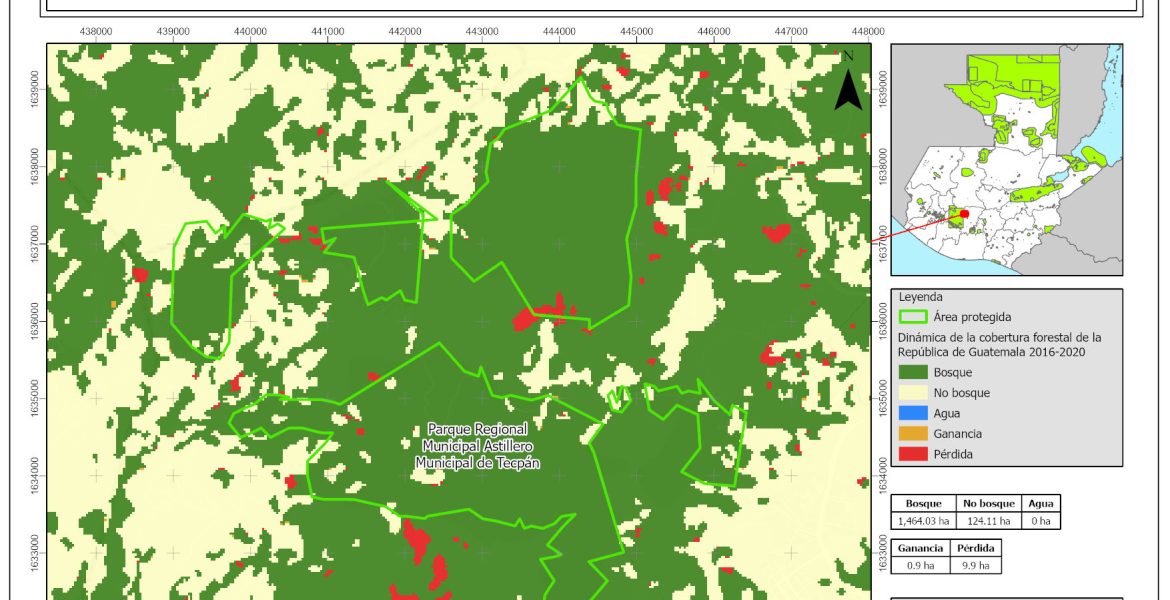This screenshot has height=600, width=1170.
Task: Select the blue Agua legend swatch
Action: 914,413
